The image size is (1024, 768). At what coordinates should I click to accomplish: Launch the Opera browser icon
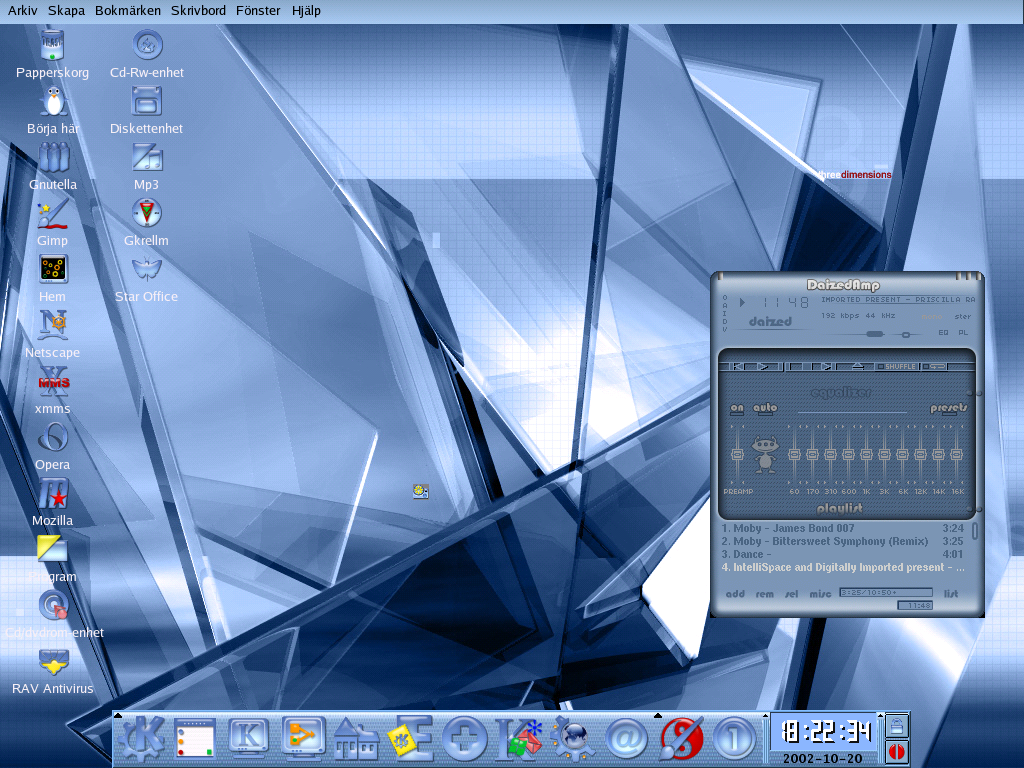click(52, 438)
